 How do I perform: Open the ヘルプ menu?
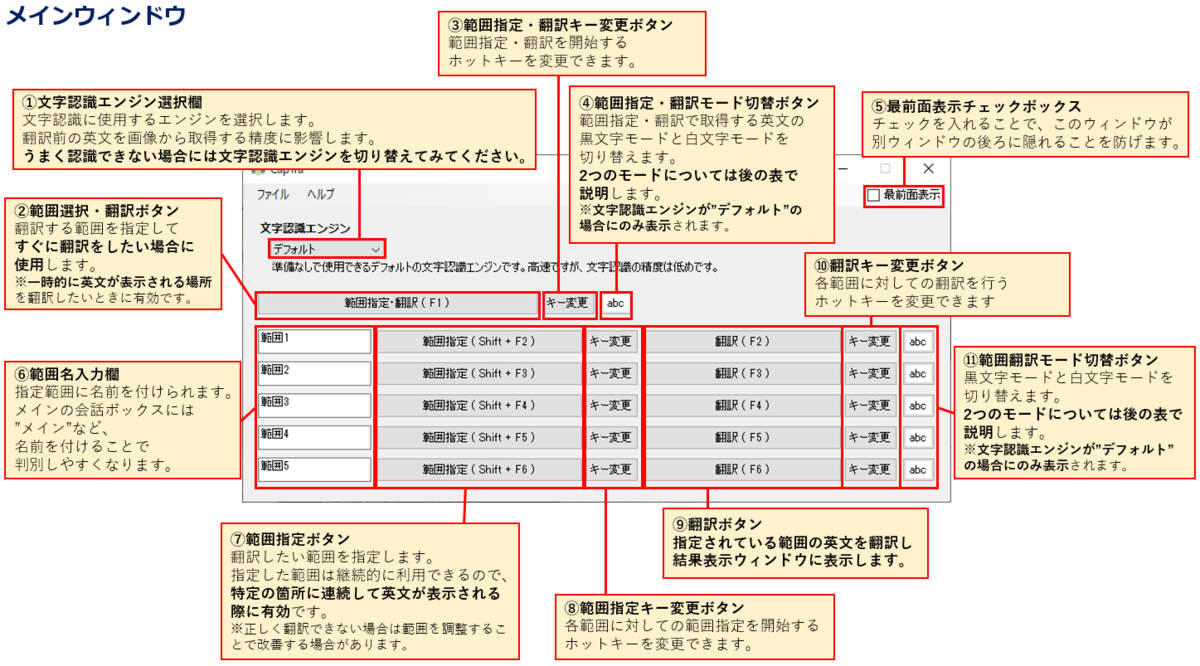pyautogui.click(x=321, y=194)
